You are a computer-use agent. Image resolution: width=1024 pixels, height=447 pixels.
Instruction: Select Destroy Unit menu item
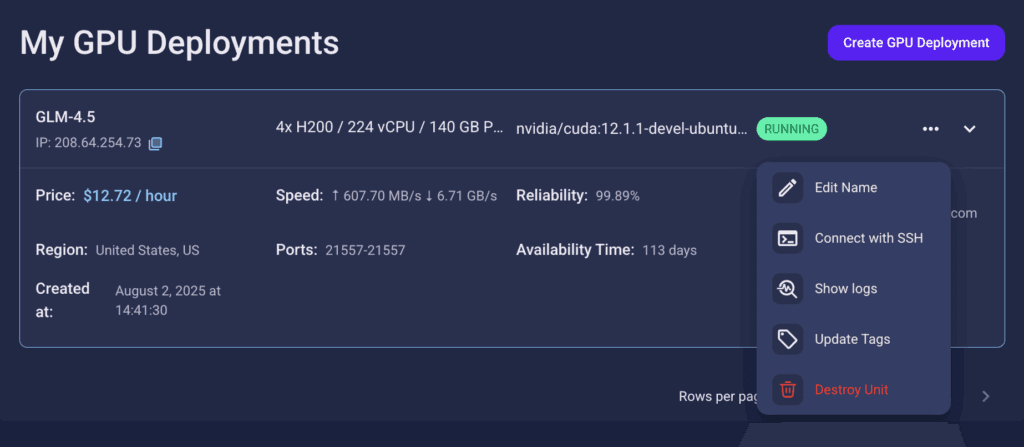(x=851, y=389)
